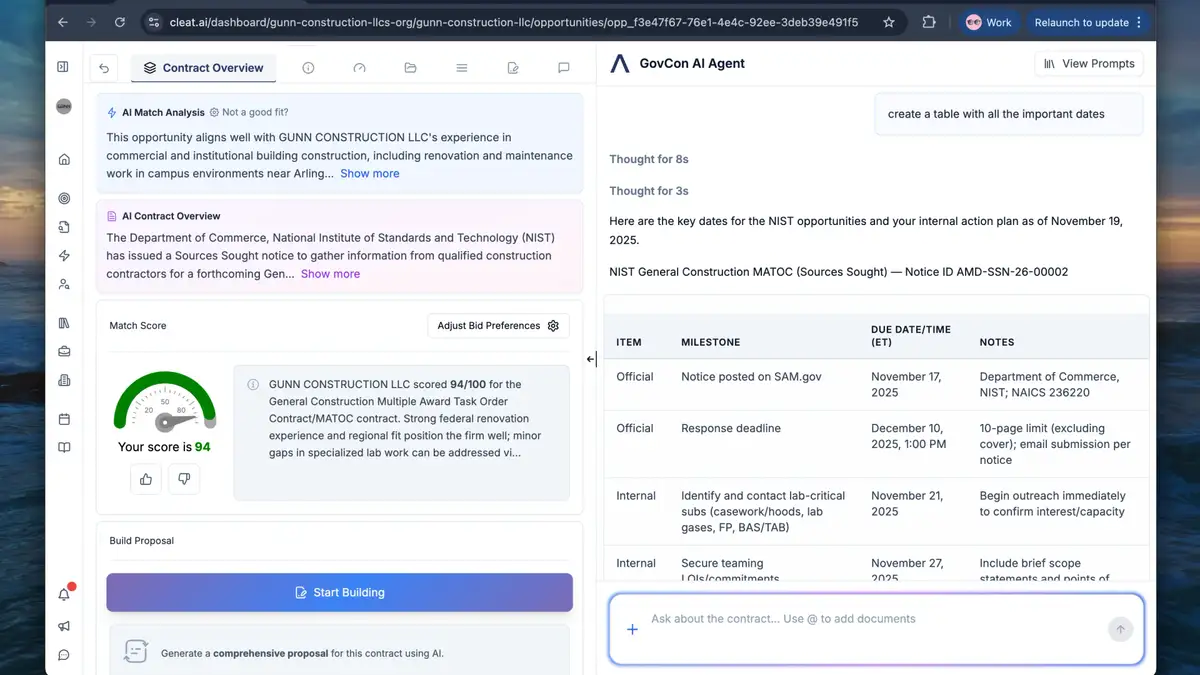Image resolution: width=1200 pixels, height=675 pixels.
Task: Click Relaunch to update button
Action: point(1088,22)
